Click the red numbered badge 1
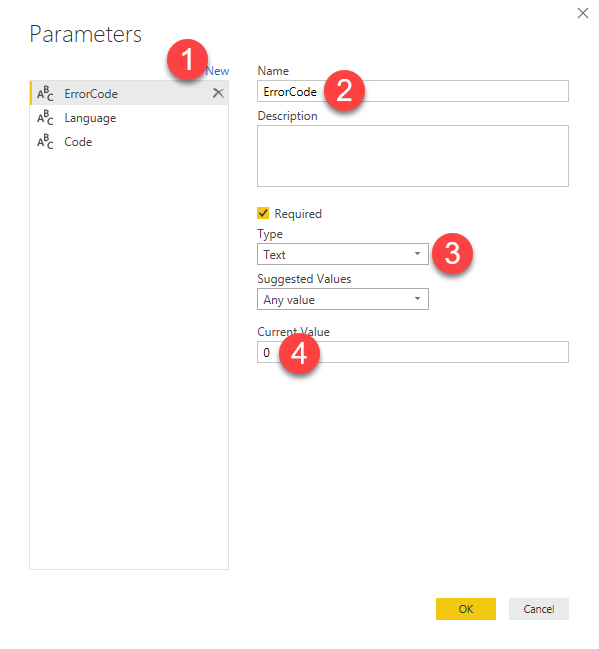Viewport: 599px width, 649px height. 187,60
